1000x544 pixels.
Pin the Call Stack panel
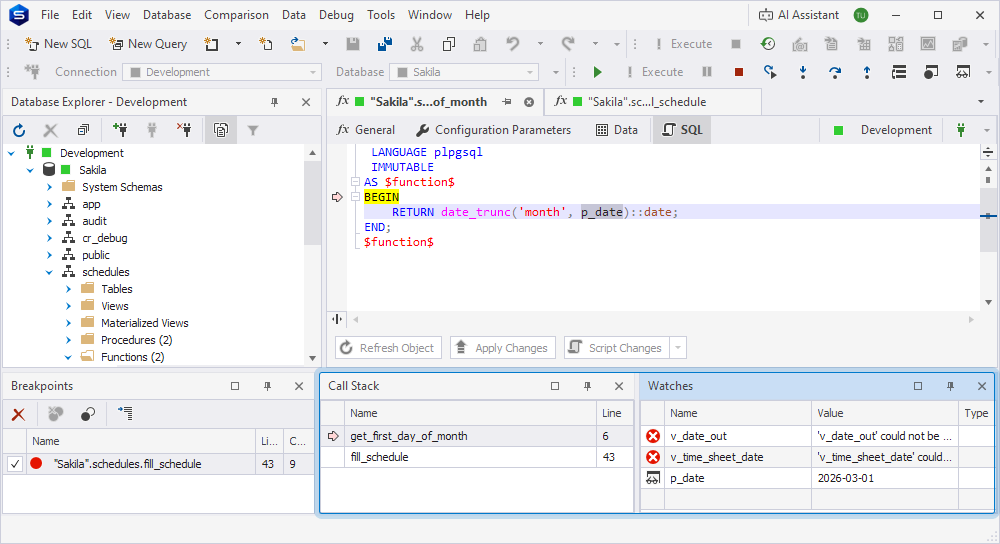(587, 386)
